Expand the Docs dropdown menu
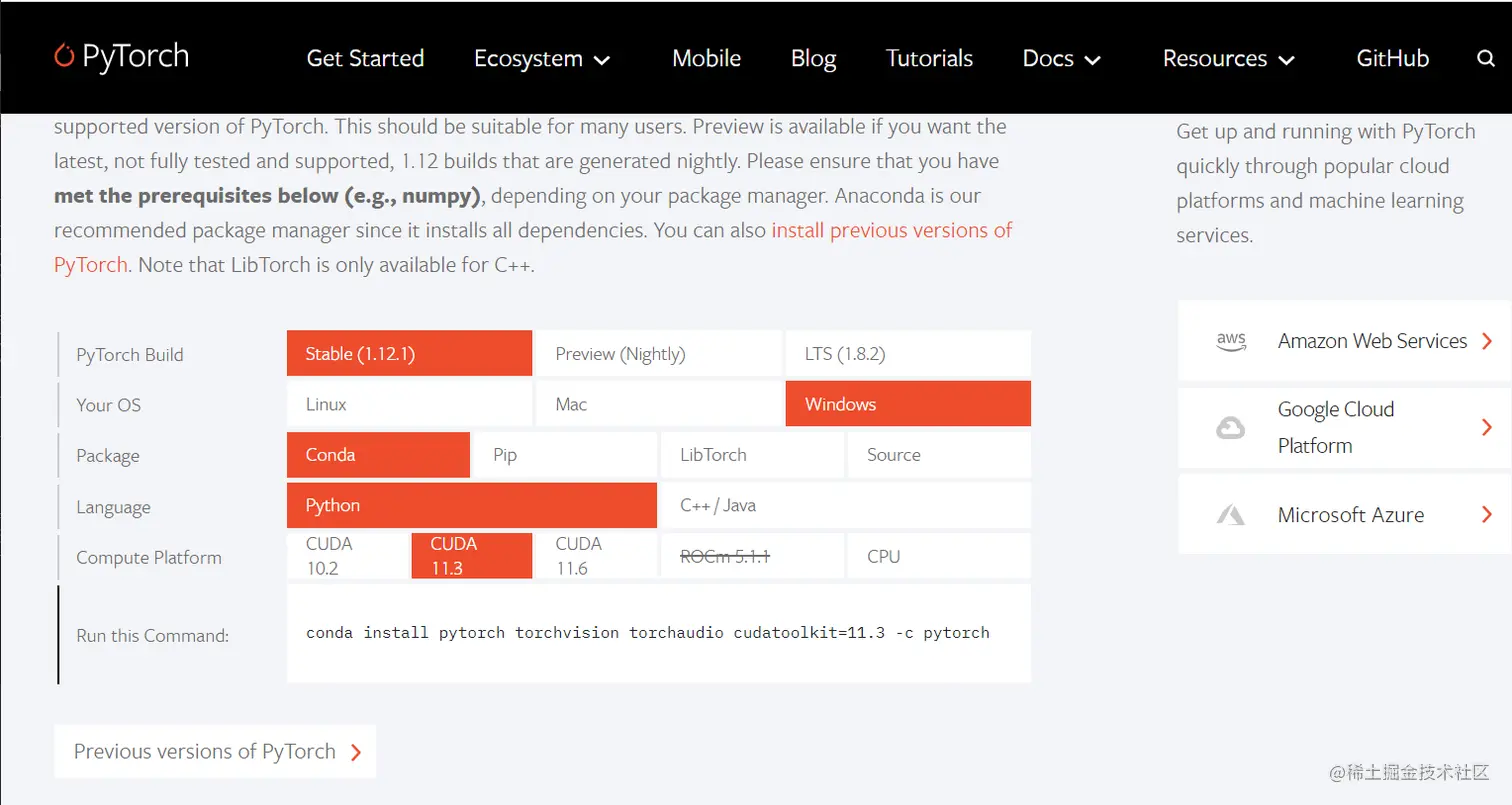The height and width of the screenshot is (805, 1512). [x=1061, y=59]
